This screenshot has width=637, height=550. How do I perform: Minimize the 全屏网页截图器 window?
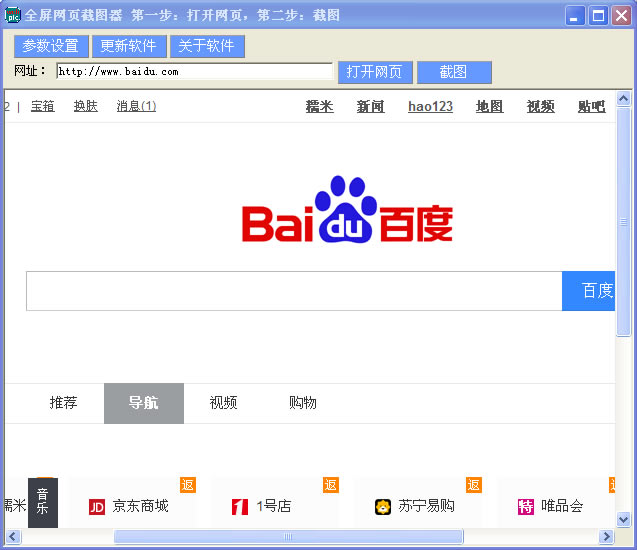click(x=575, y=16)
